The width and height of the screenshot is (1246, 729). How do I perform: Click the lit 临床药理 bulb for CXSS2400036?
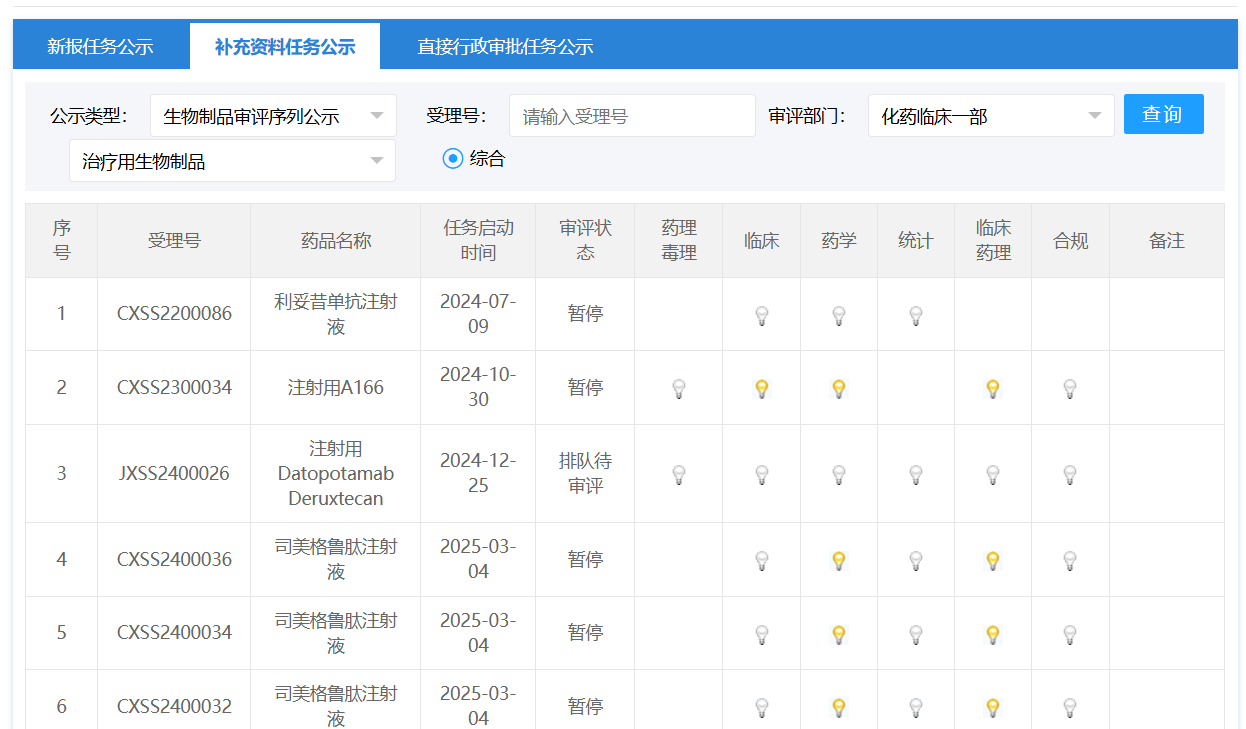tap(993, 561)
